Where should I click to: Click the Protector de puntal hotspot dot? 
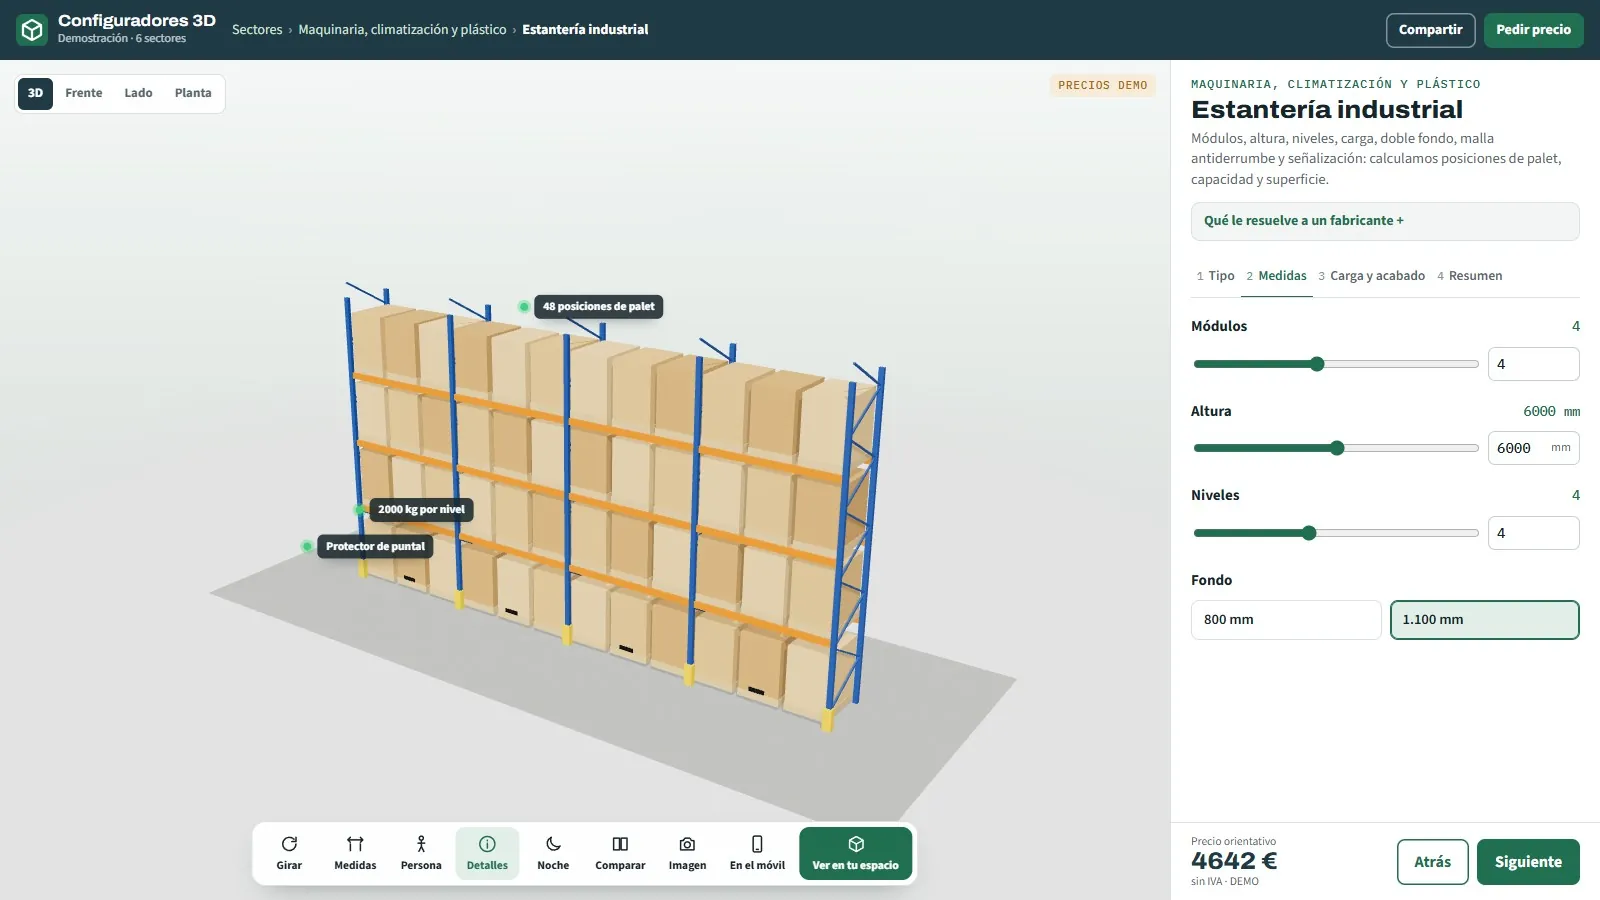pos(307,547)
